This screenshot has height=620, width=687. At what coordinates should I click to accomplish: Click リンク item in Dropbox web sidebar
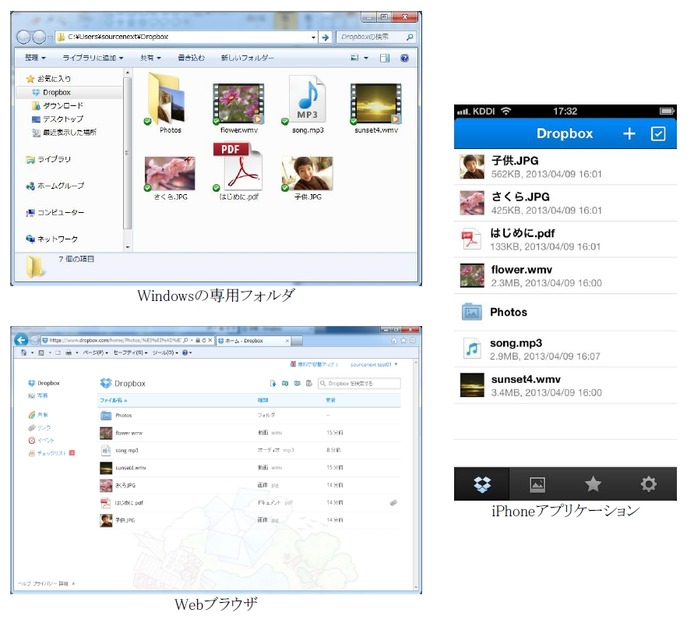click(39, 428)
